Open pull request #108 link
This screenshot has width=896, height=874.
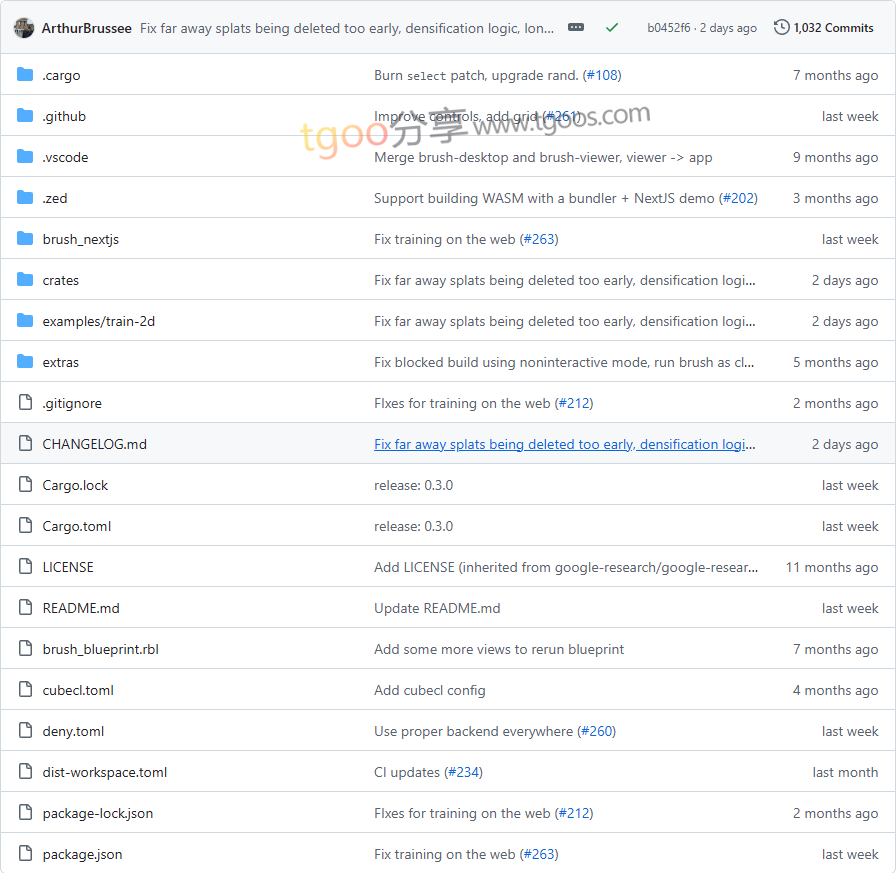601,75
